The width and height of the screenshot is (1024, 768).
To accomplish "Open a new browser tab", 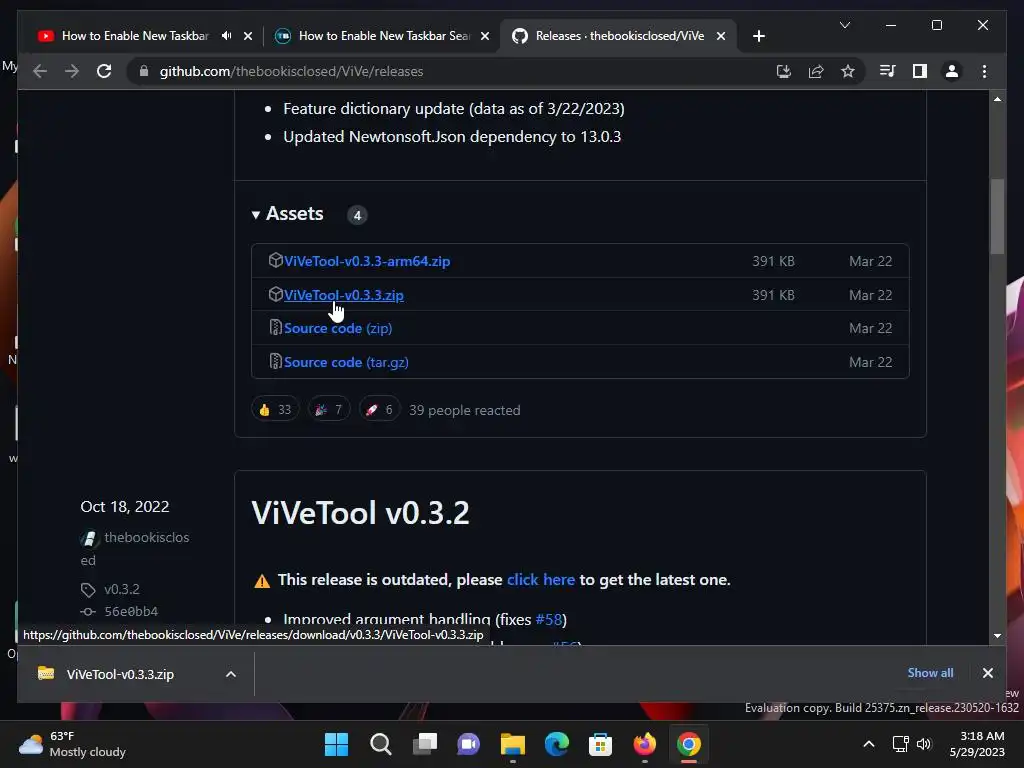I will pyautogui.click(x=758, y=36).
